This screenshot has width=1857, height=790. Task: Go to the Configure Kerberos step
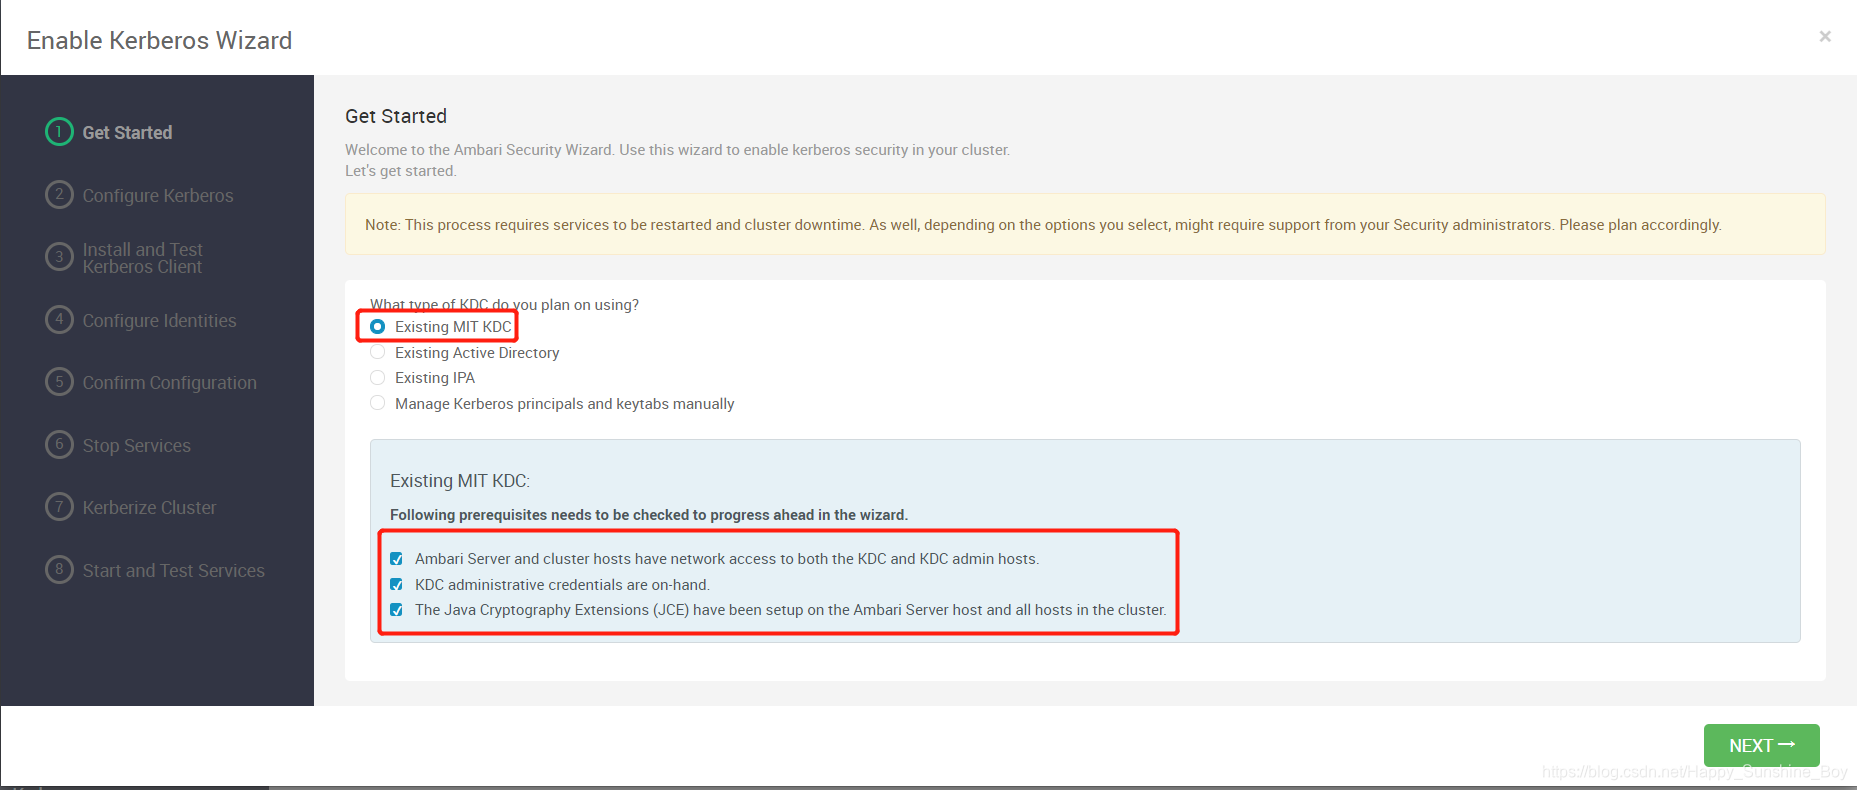158,196
